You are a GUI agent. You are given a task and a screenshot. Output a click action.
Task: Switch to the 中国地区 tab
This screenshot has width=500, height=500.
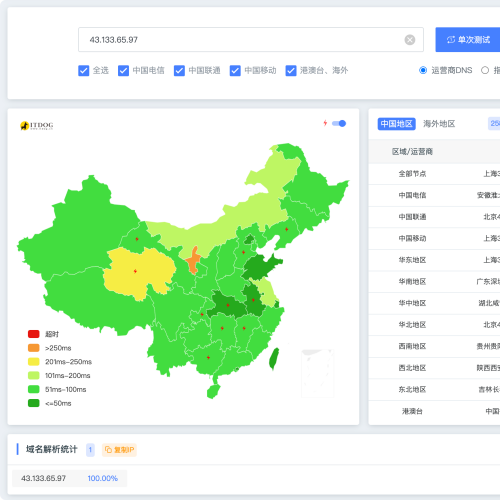tap(397, 124)
